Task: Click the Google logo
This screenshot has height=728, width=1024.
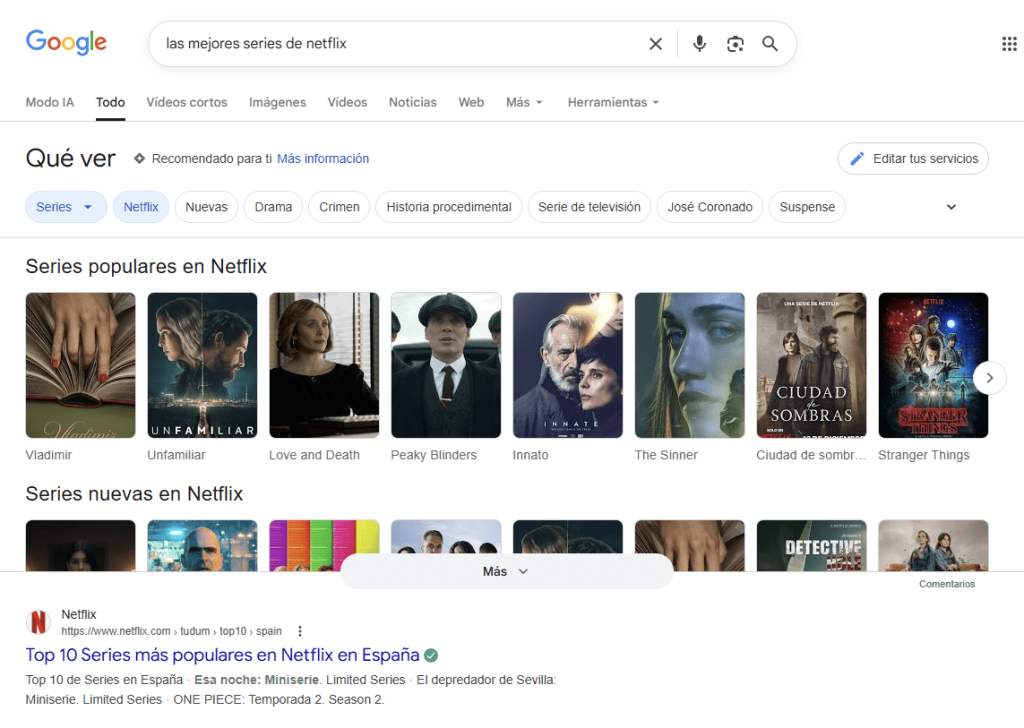Action: (x=66, y=42)
